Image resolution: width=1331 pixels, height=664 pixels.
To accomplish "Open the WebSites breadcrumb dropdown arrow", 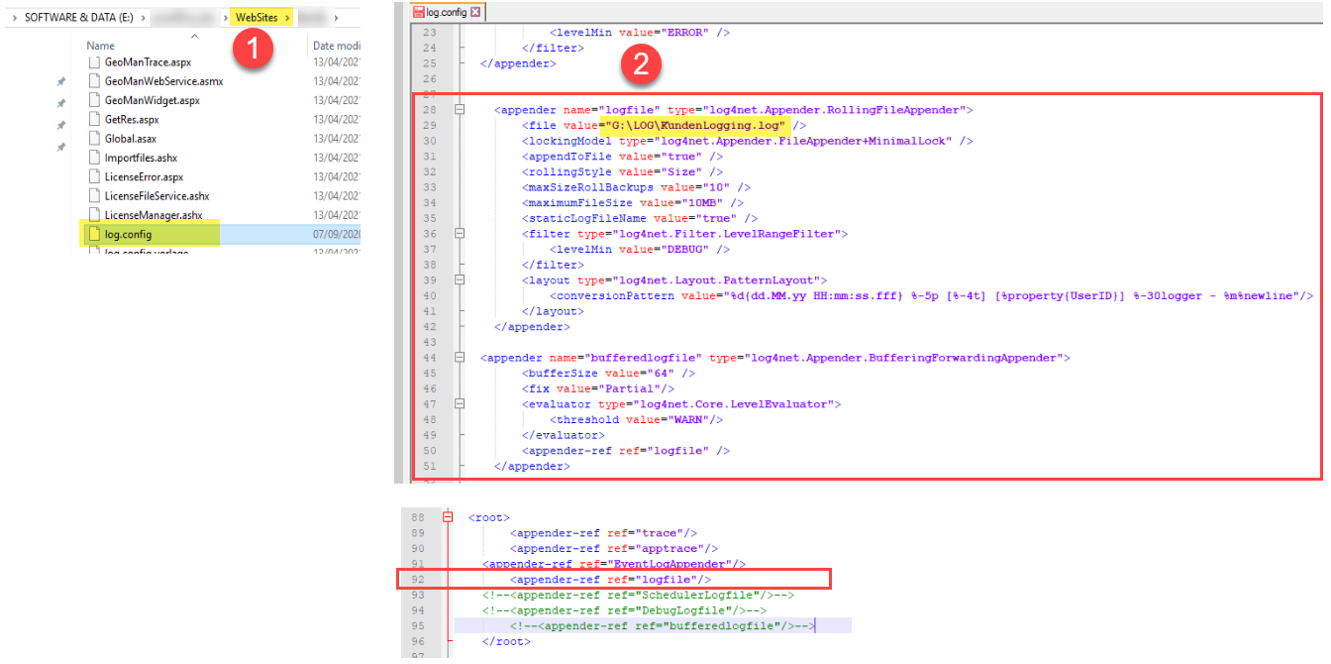I will click(288, 17).
